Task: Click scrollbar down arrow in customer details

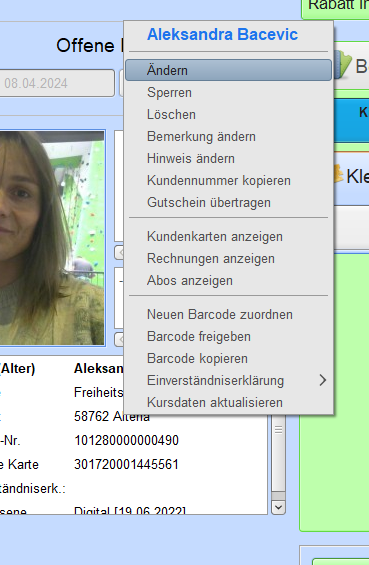Action: click(x=278, y=507)
